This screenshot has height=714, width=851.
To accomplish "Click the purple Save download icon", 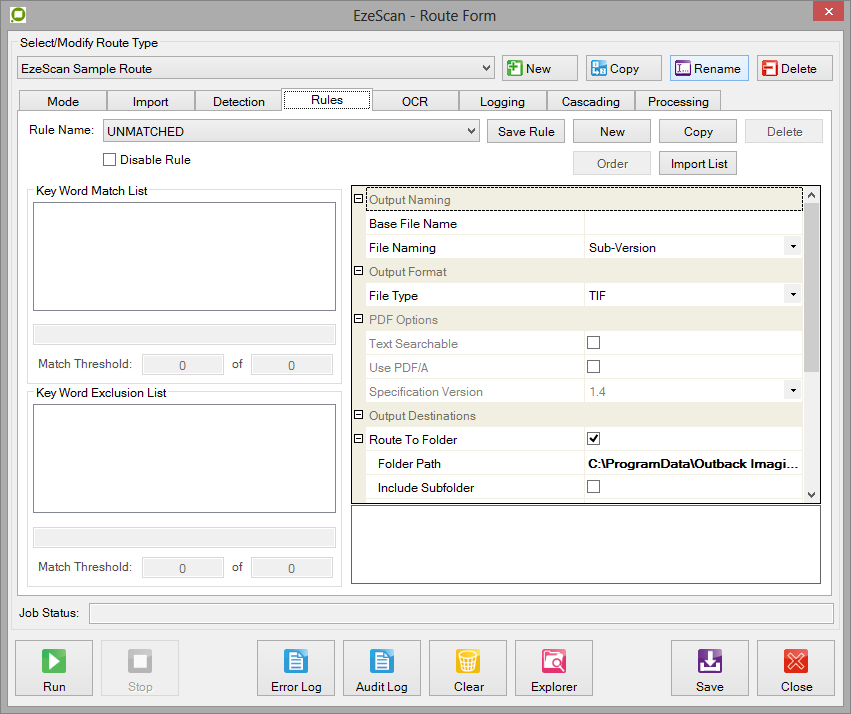I will 709,661.
